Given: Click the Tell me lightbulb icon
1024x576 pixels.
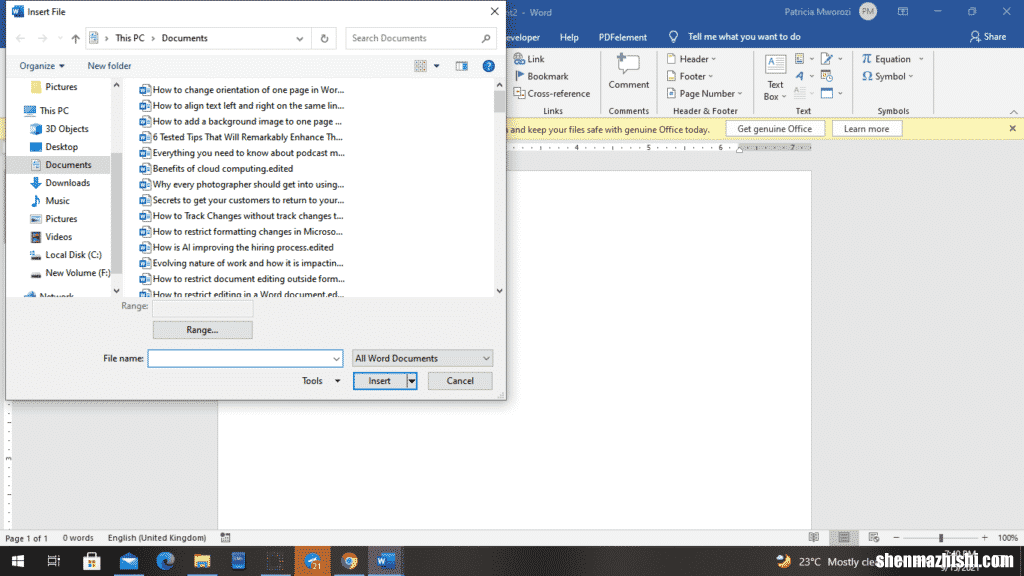Looking at the screenshot, I should 673,37.
